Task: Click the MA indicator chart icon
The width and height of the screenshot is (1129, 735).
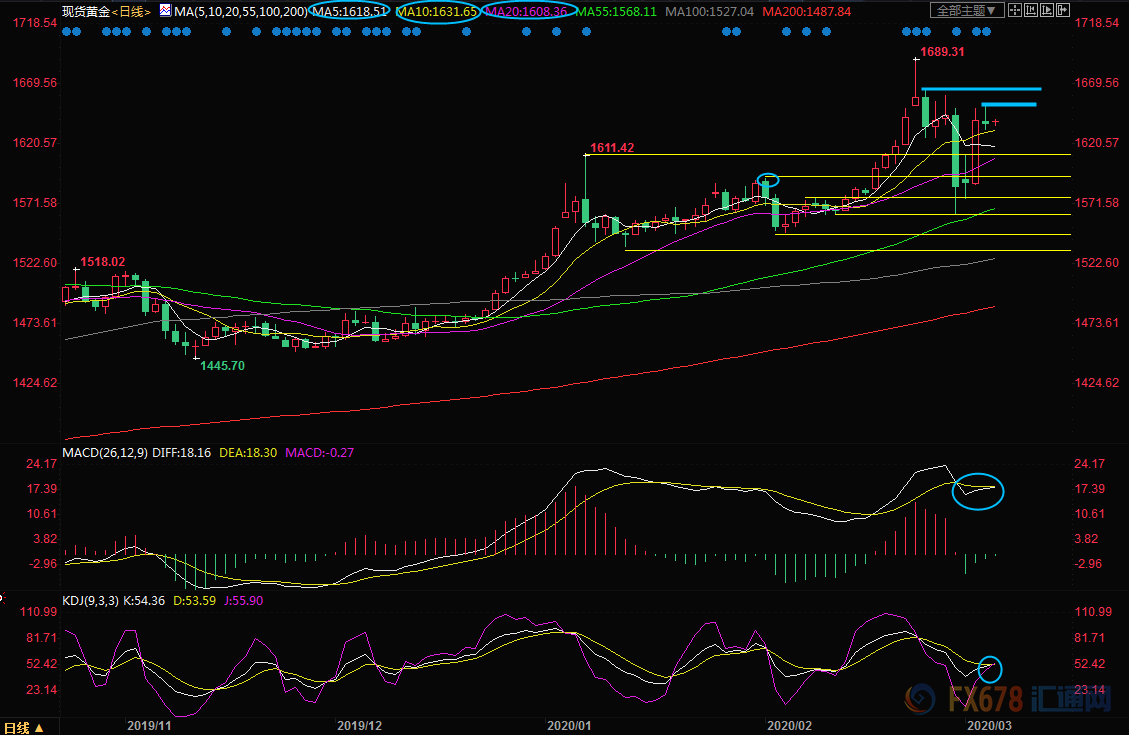Action: pos(164,11)
